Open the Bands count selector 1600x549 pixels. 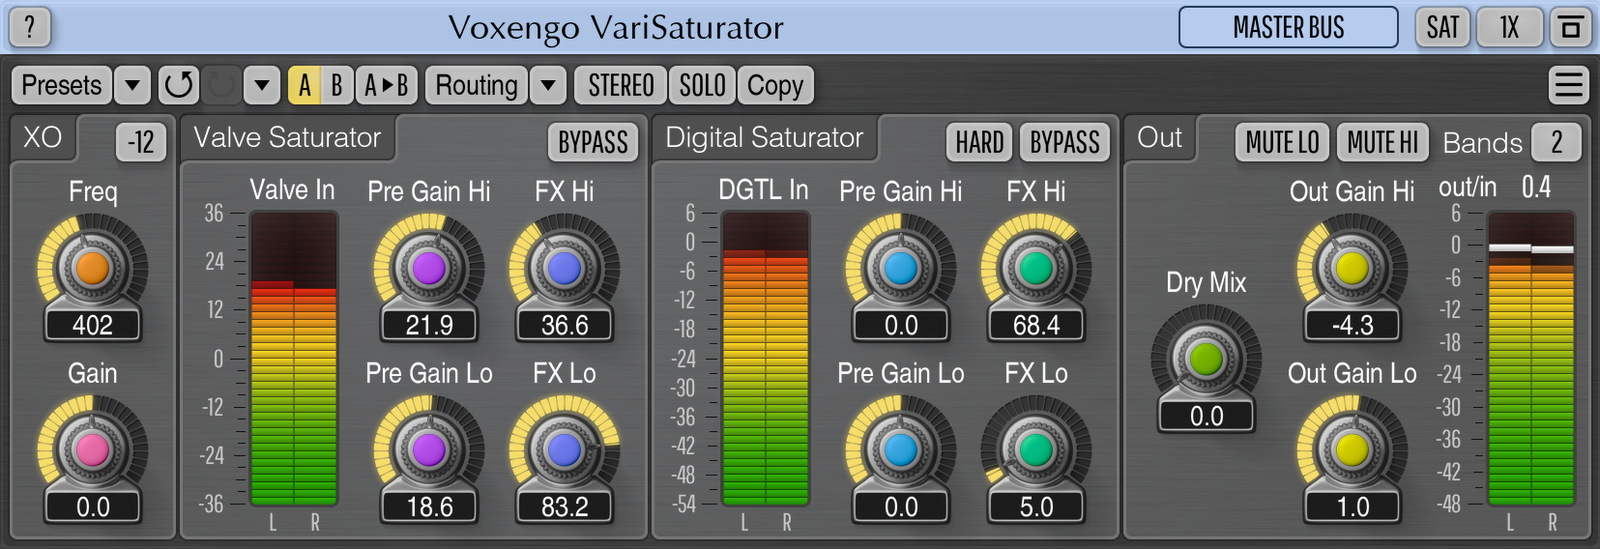coord(1556,143)
